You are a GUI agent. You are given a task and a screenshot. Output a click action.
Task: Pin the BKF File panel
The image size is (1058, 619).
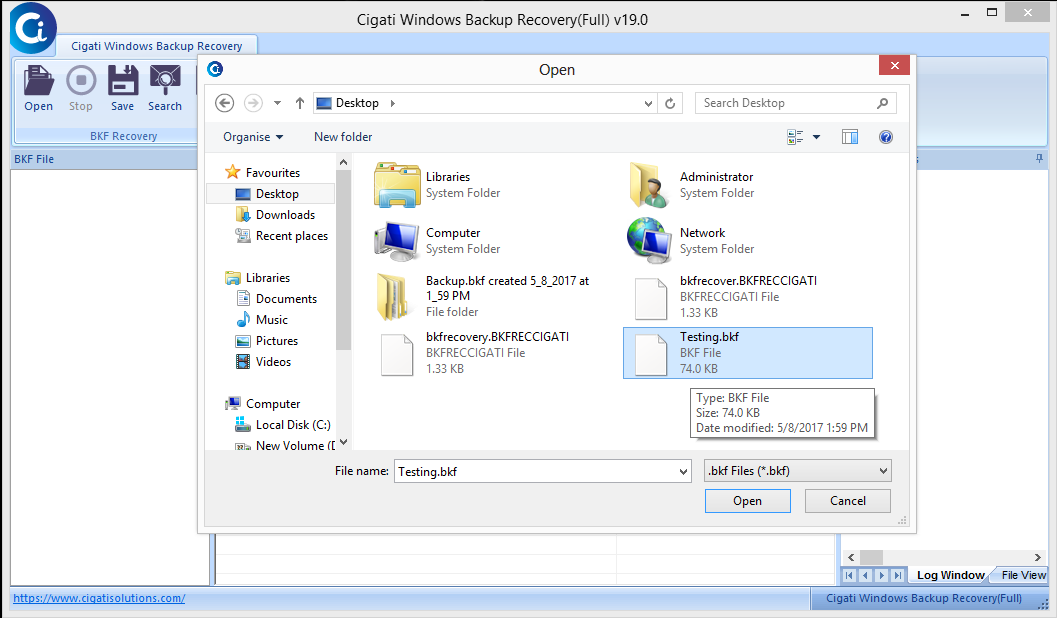pos(1039,159)
